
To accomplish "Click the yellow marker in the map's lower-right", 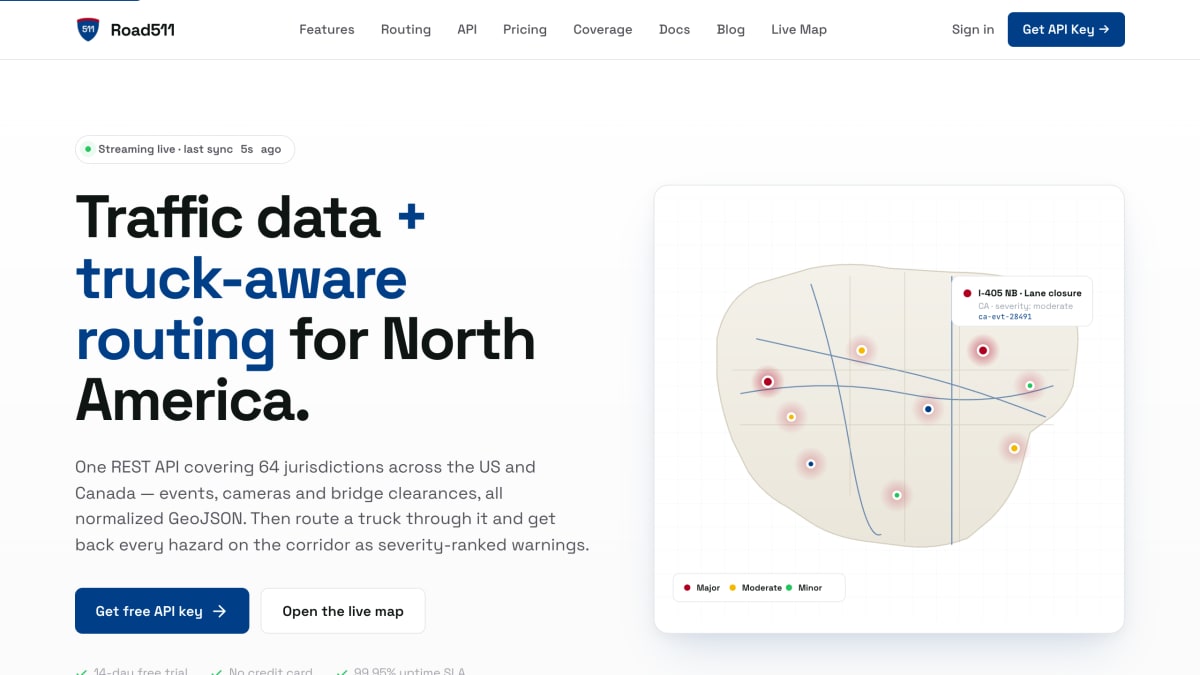I will click(x=1014, y=448).
